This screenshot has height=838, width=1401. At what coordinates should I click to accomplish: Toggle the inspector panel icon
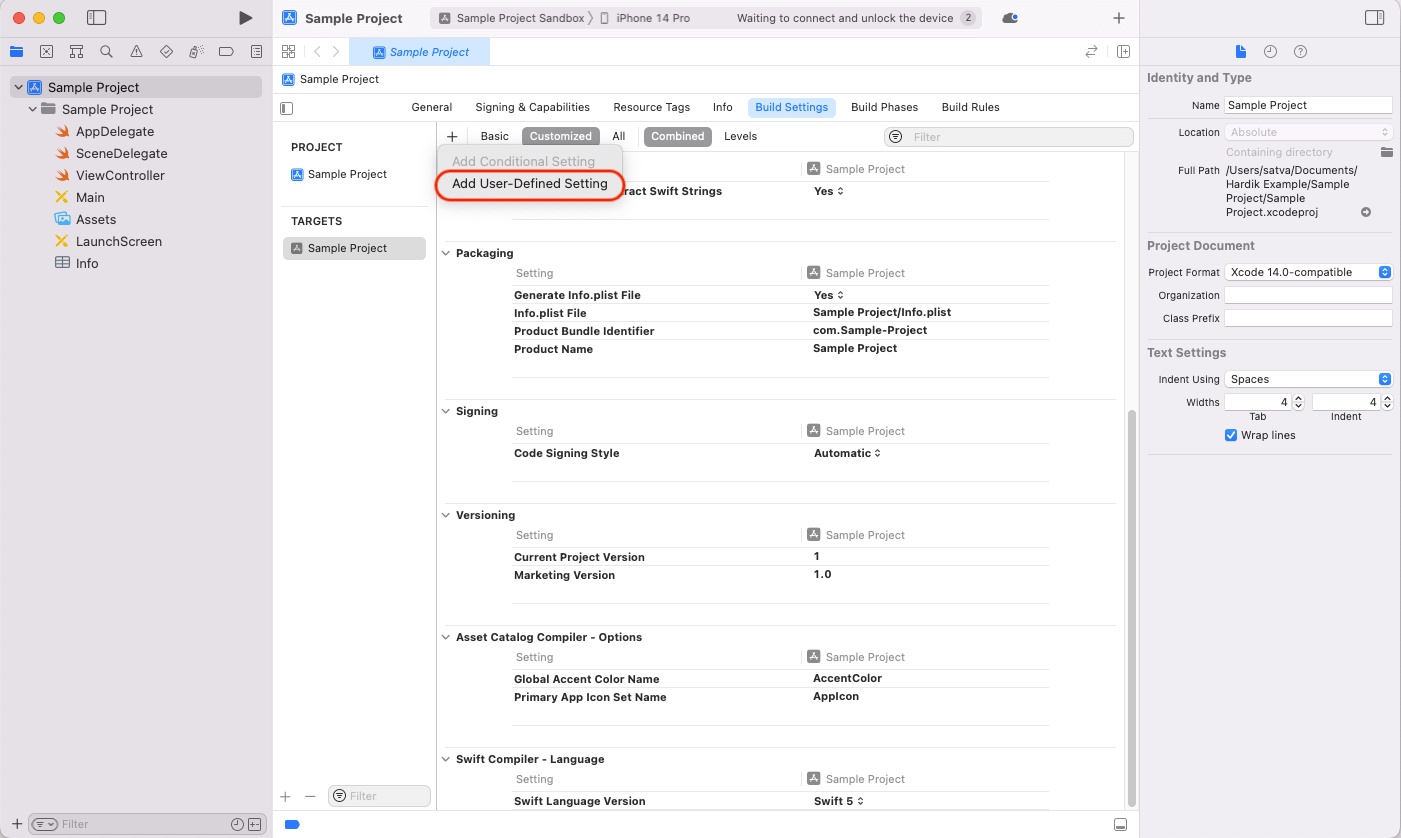point(1374,18)
